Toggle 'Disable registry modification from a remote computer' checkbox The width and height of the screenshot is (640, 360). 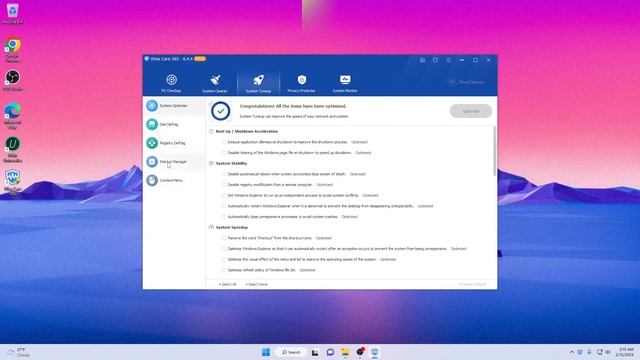pyautogui.click(x=224, y=184)
